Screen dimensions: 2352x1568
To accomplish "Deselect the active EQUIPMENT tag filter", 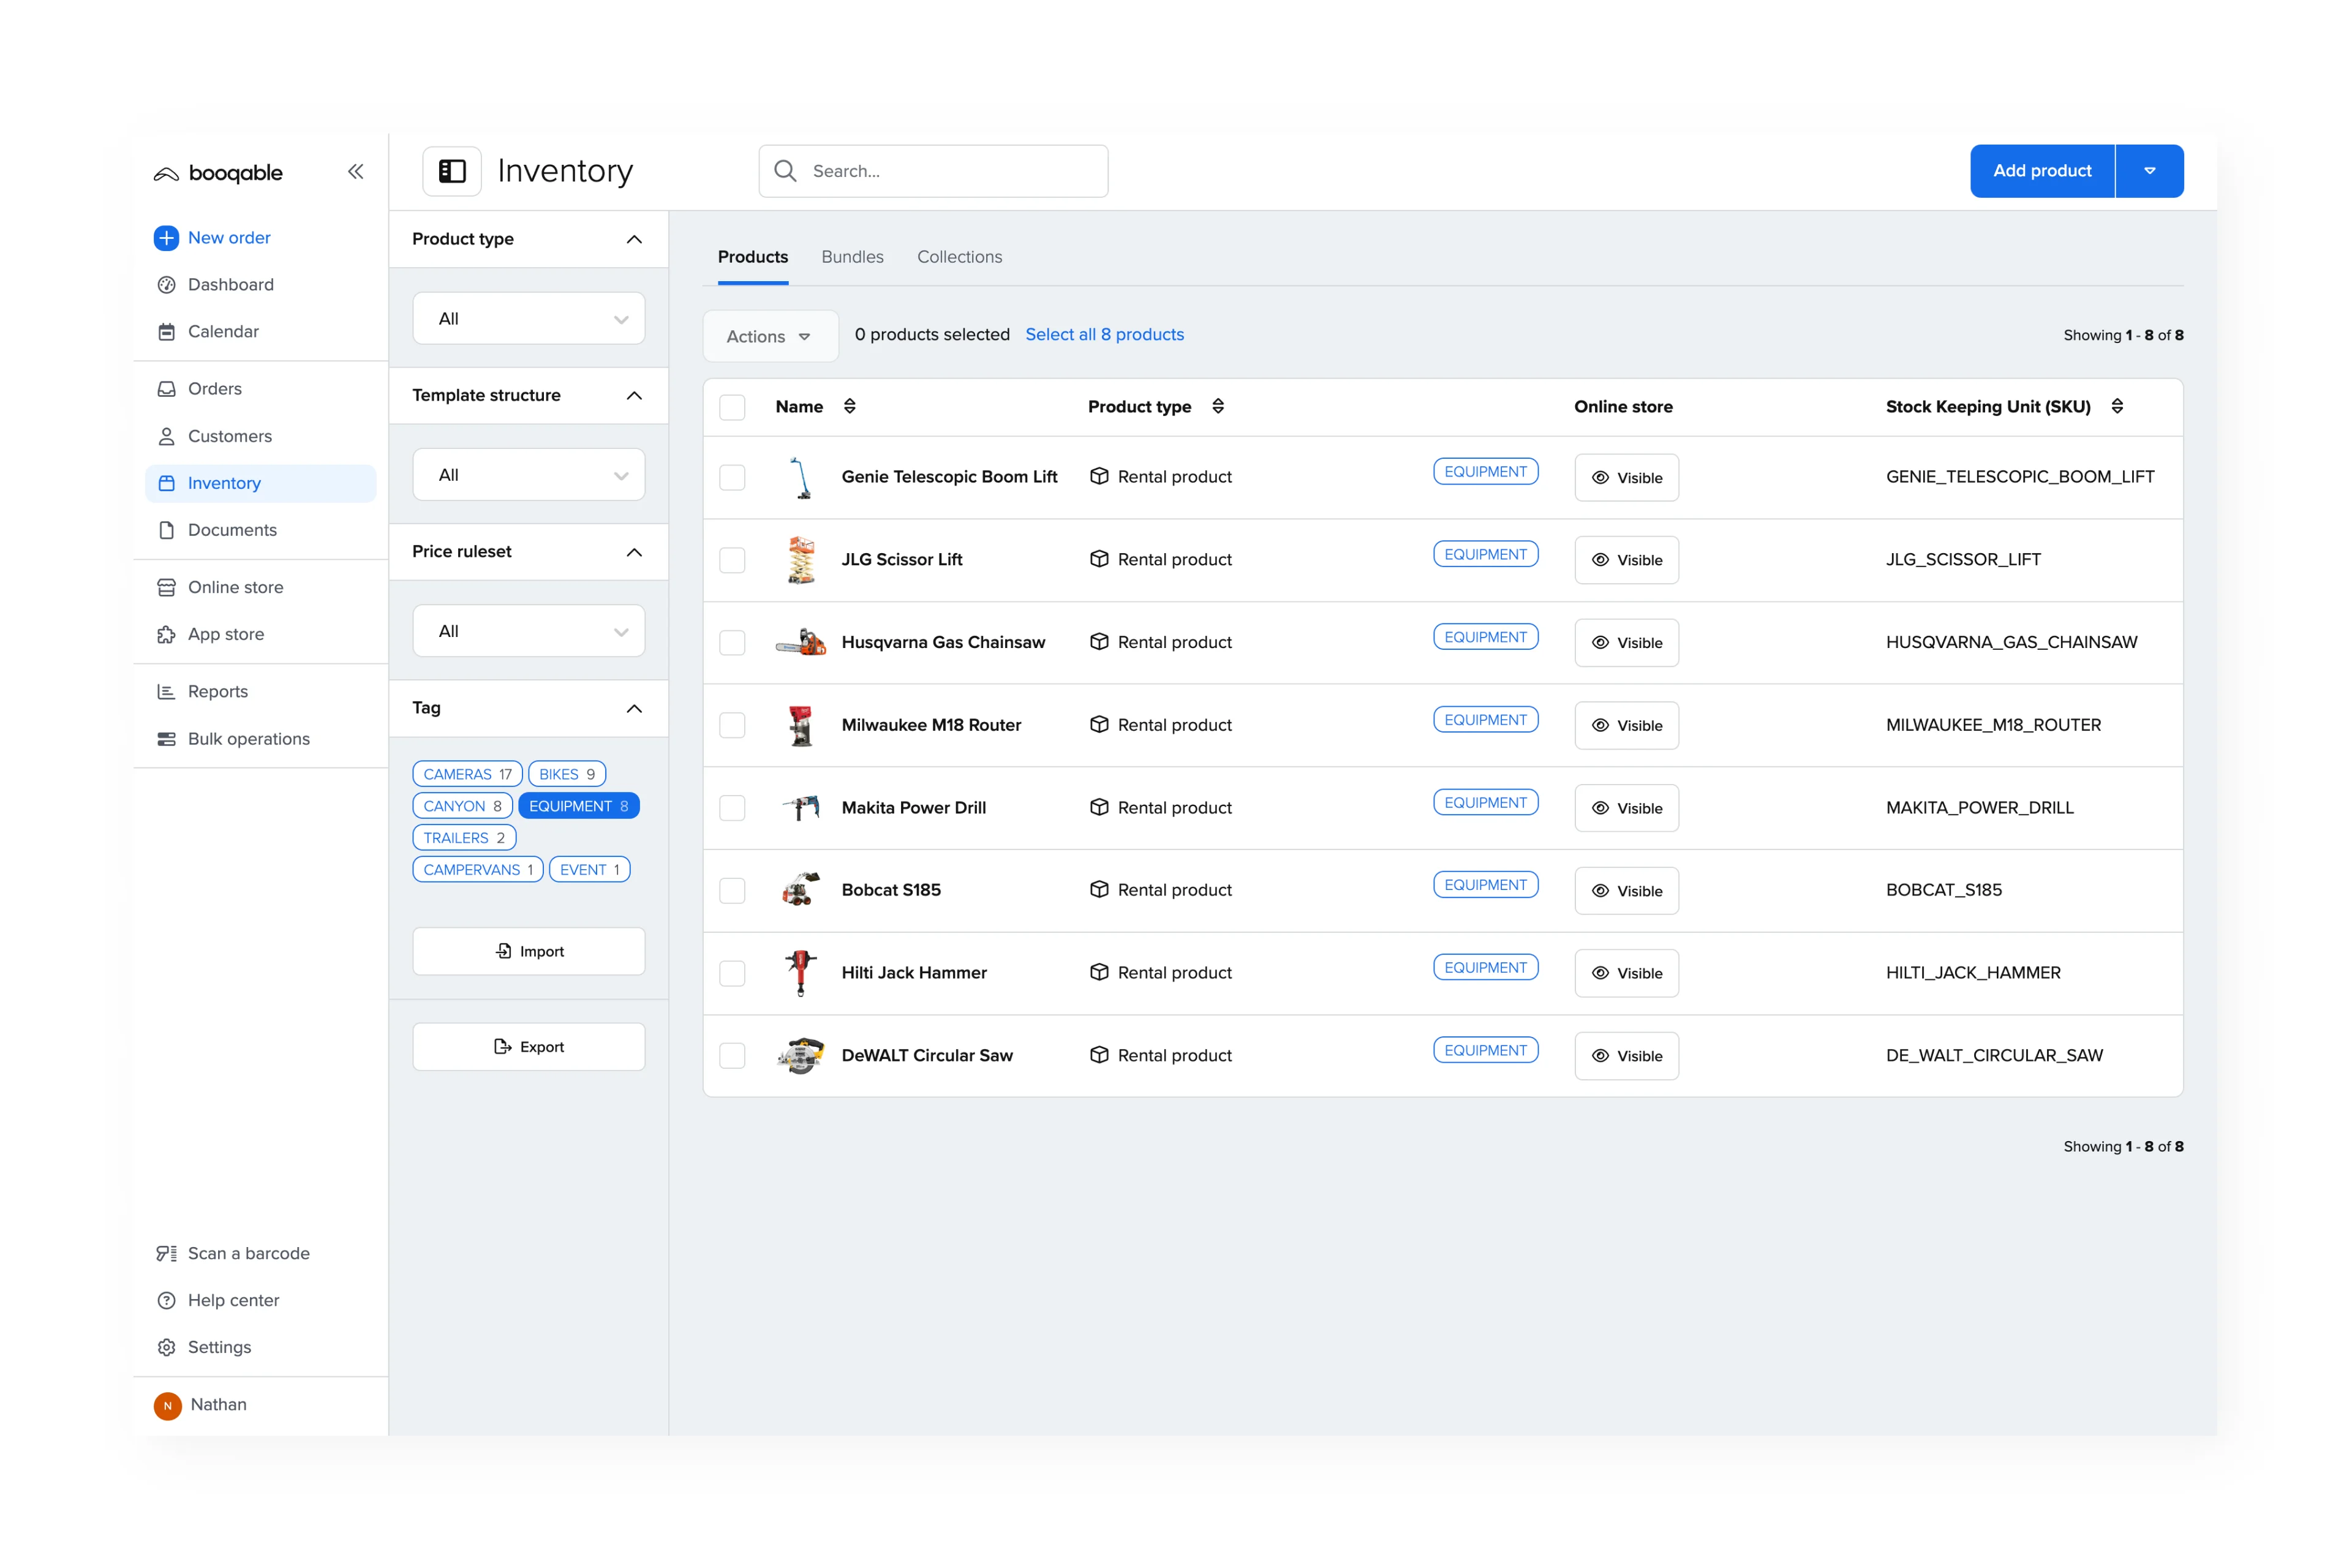I will tap(579, 806).
